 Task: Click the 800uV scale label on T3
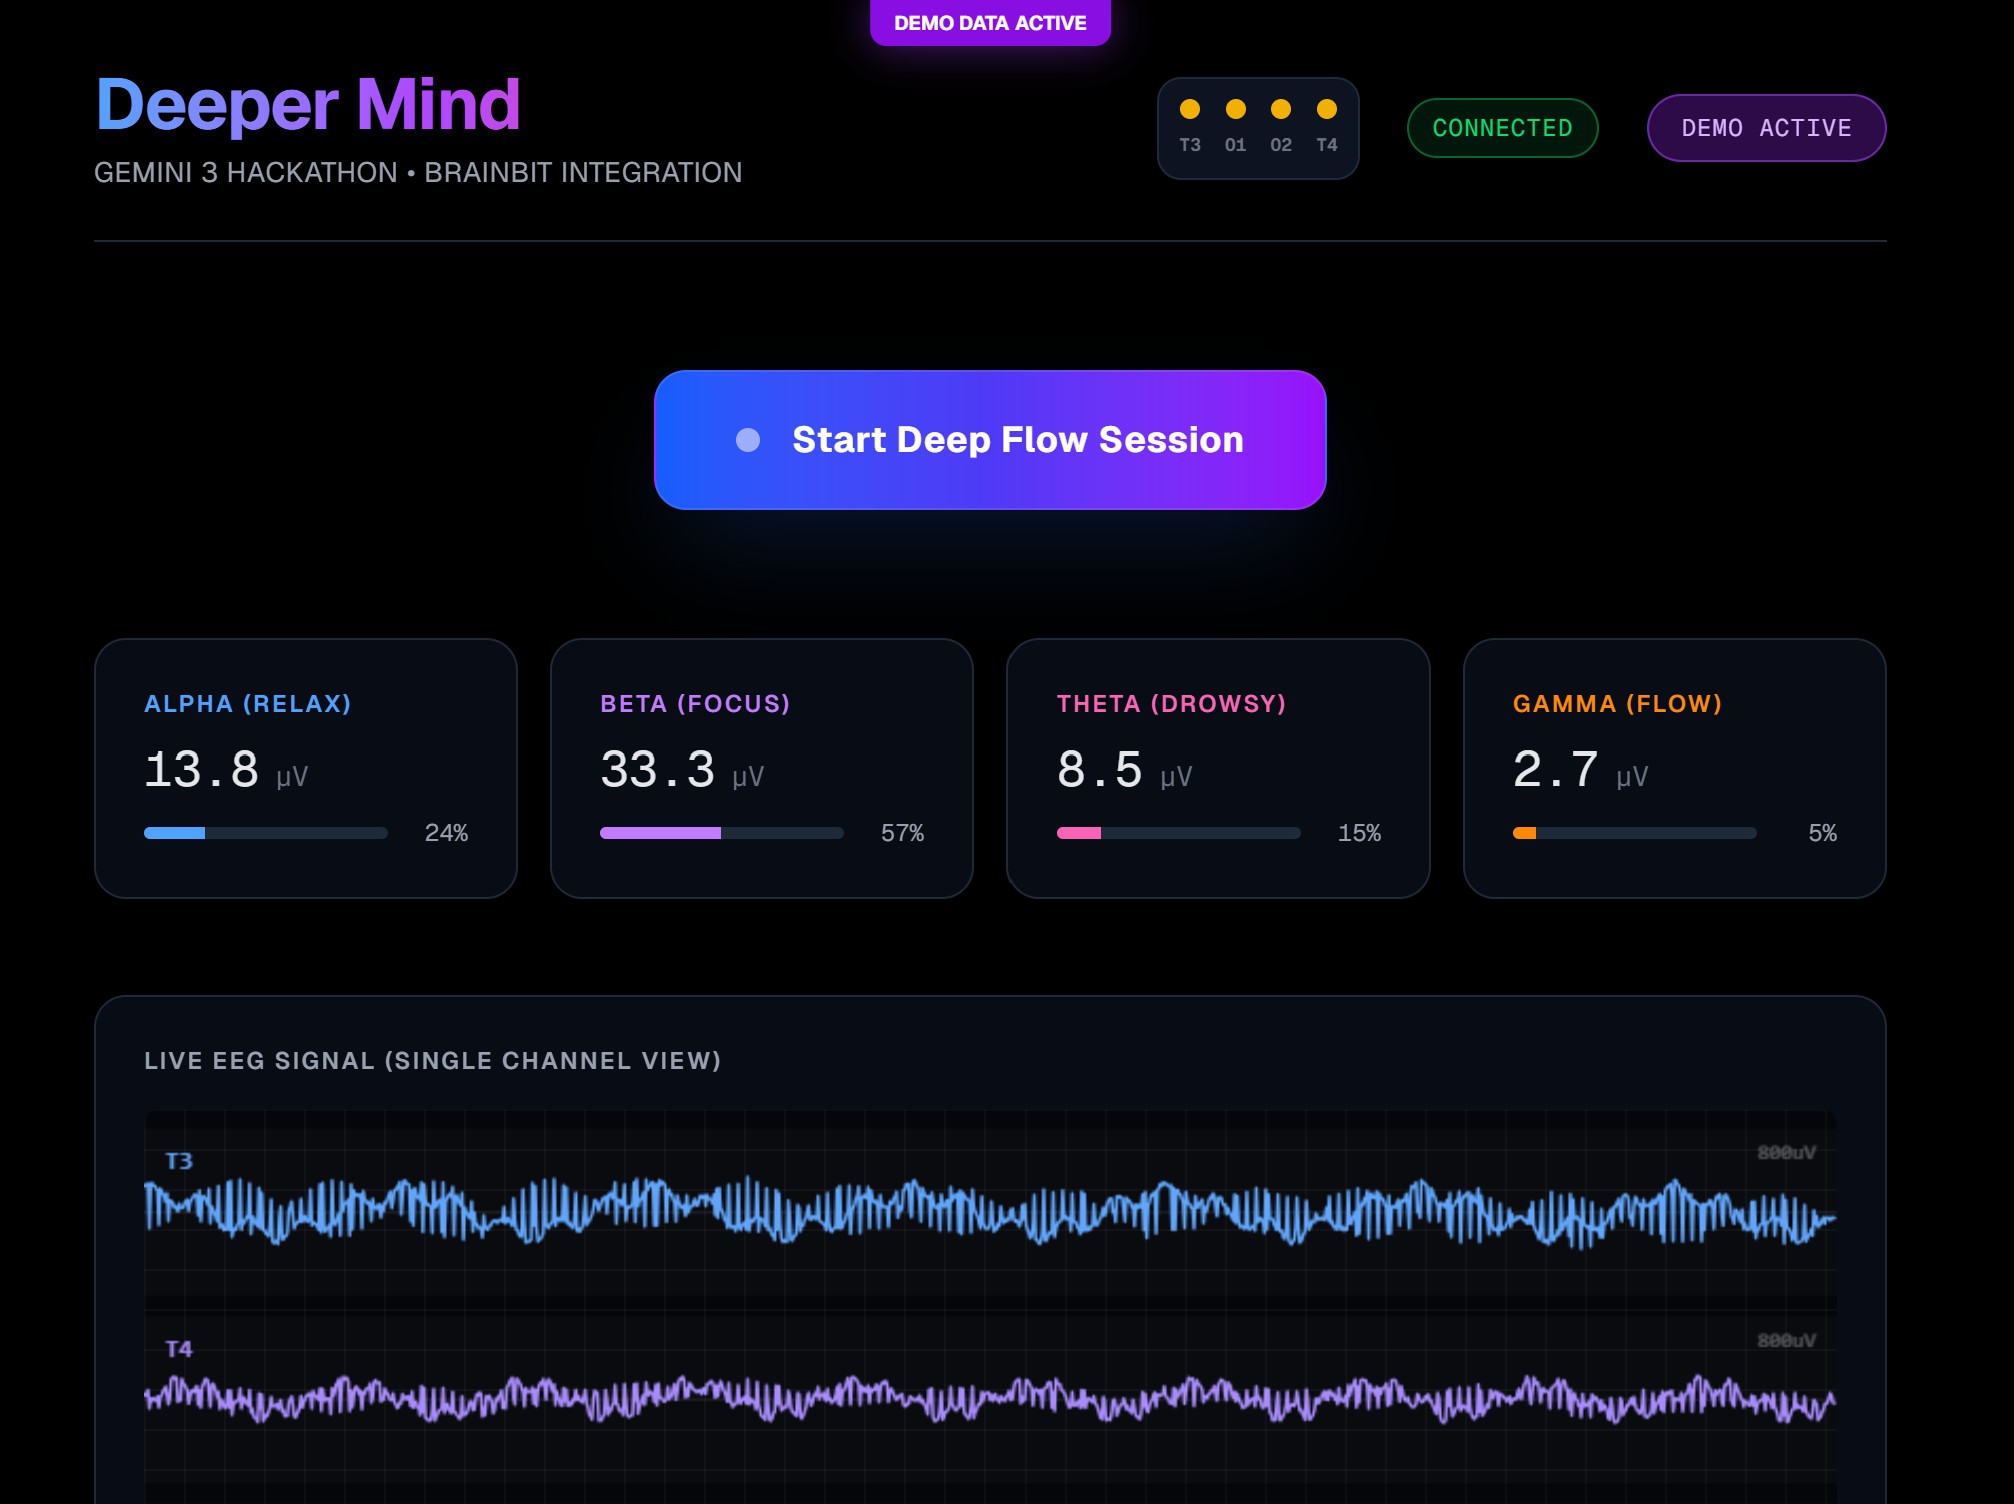[x=1786, y=1153]
